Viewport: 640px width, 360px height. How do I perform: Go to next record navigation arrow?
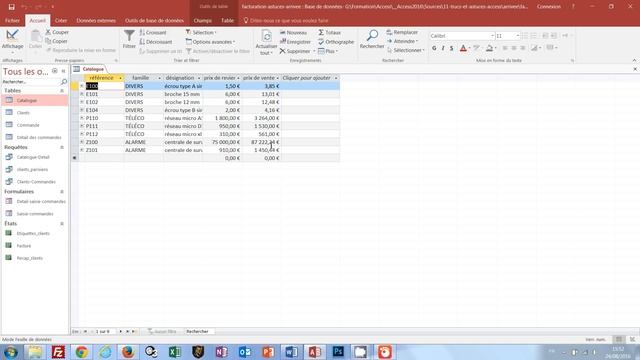tap(120, 331)
